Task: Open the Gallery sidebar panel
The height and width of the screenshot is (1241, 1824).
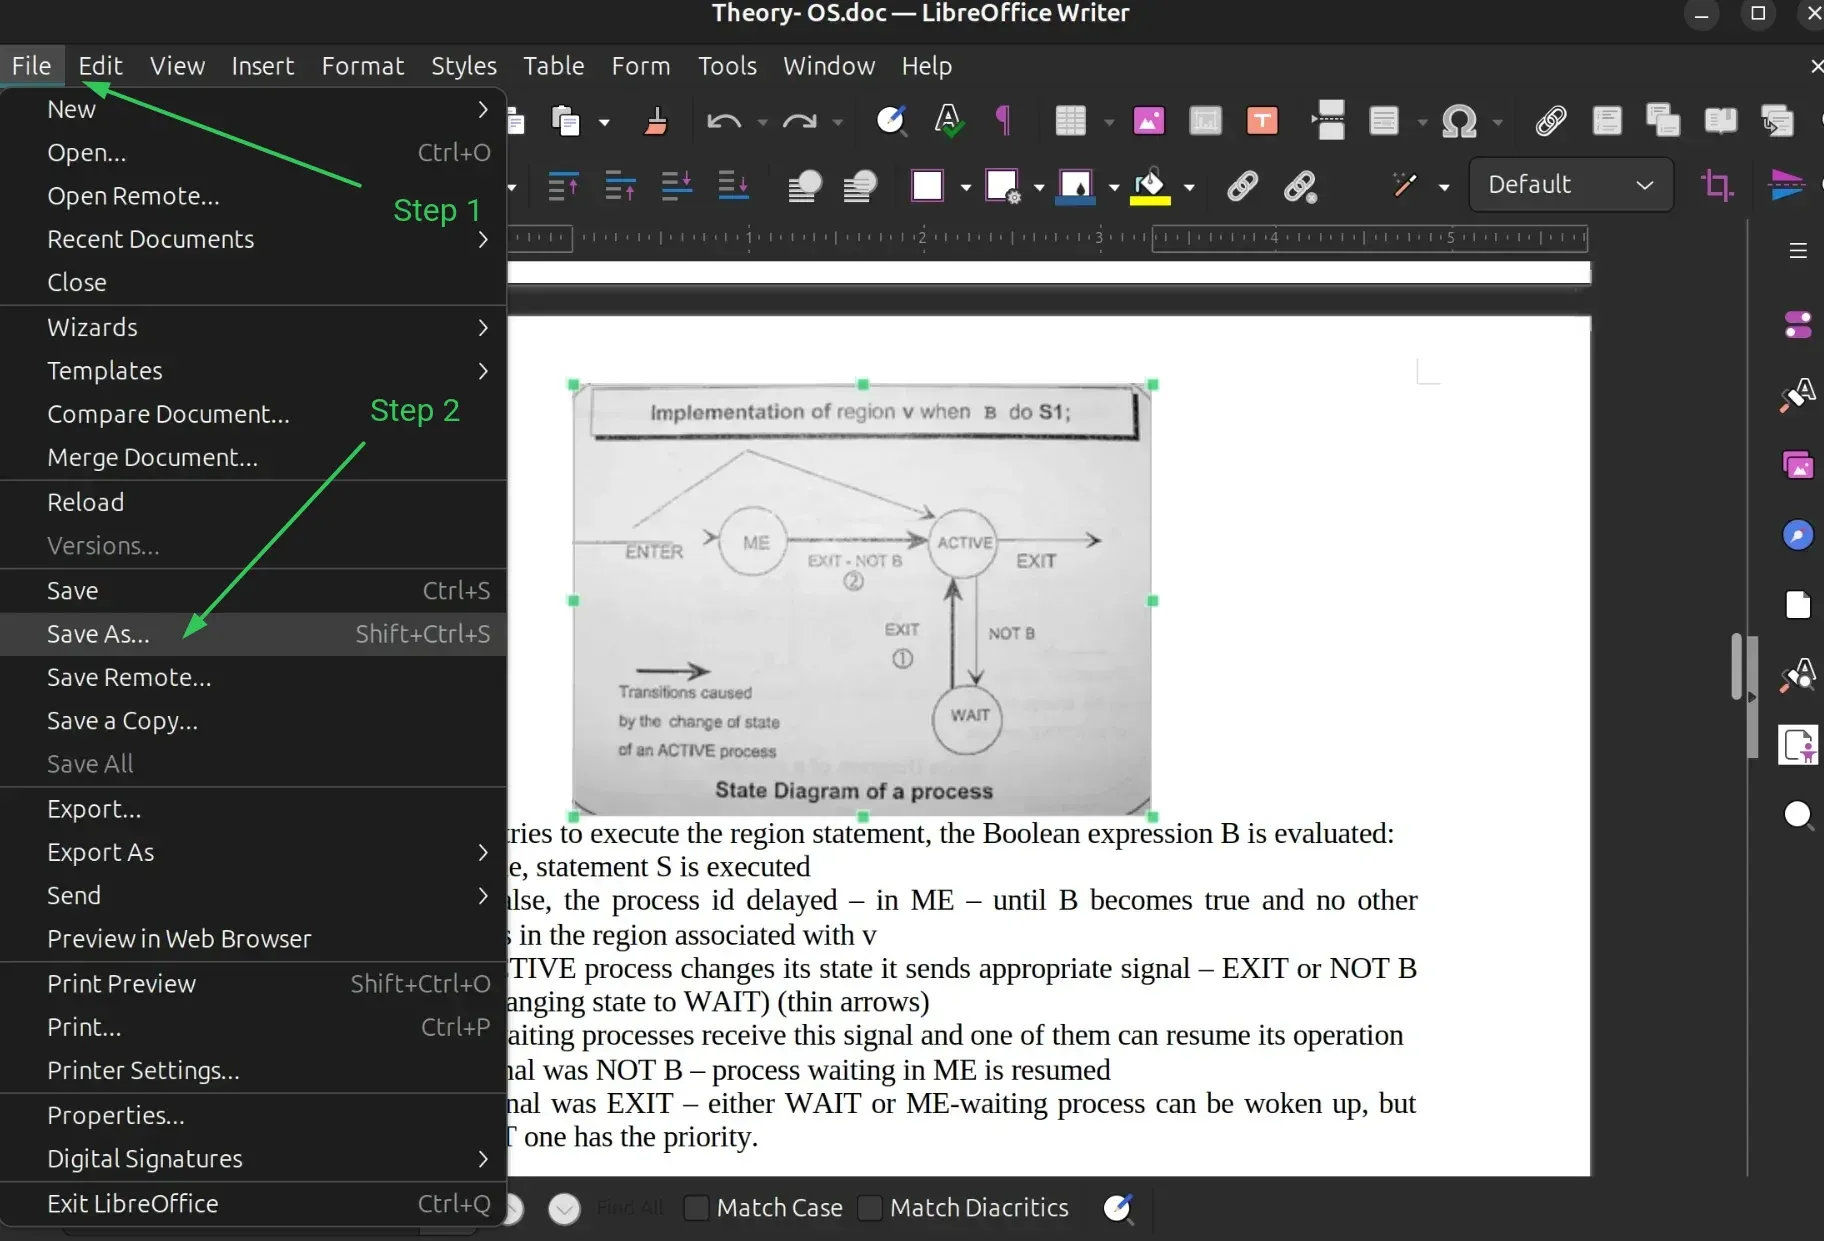Action: tap(1798, 465)
